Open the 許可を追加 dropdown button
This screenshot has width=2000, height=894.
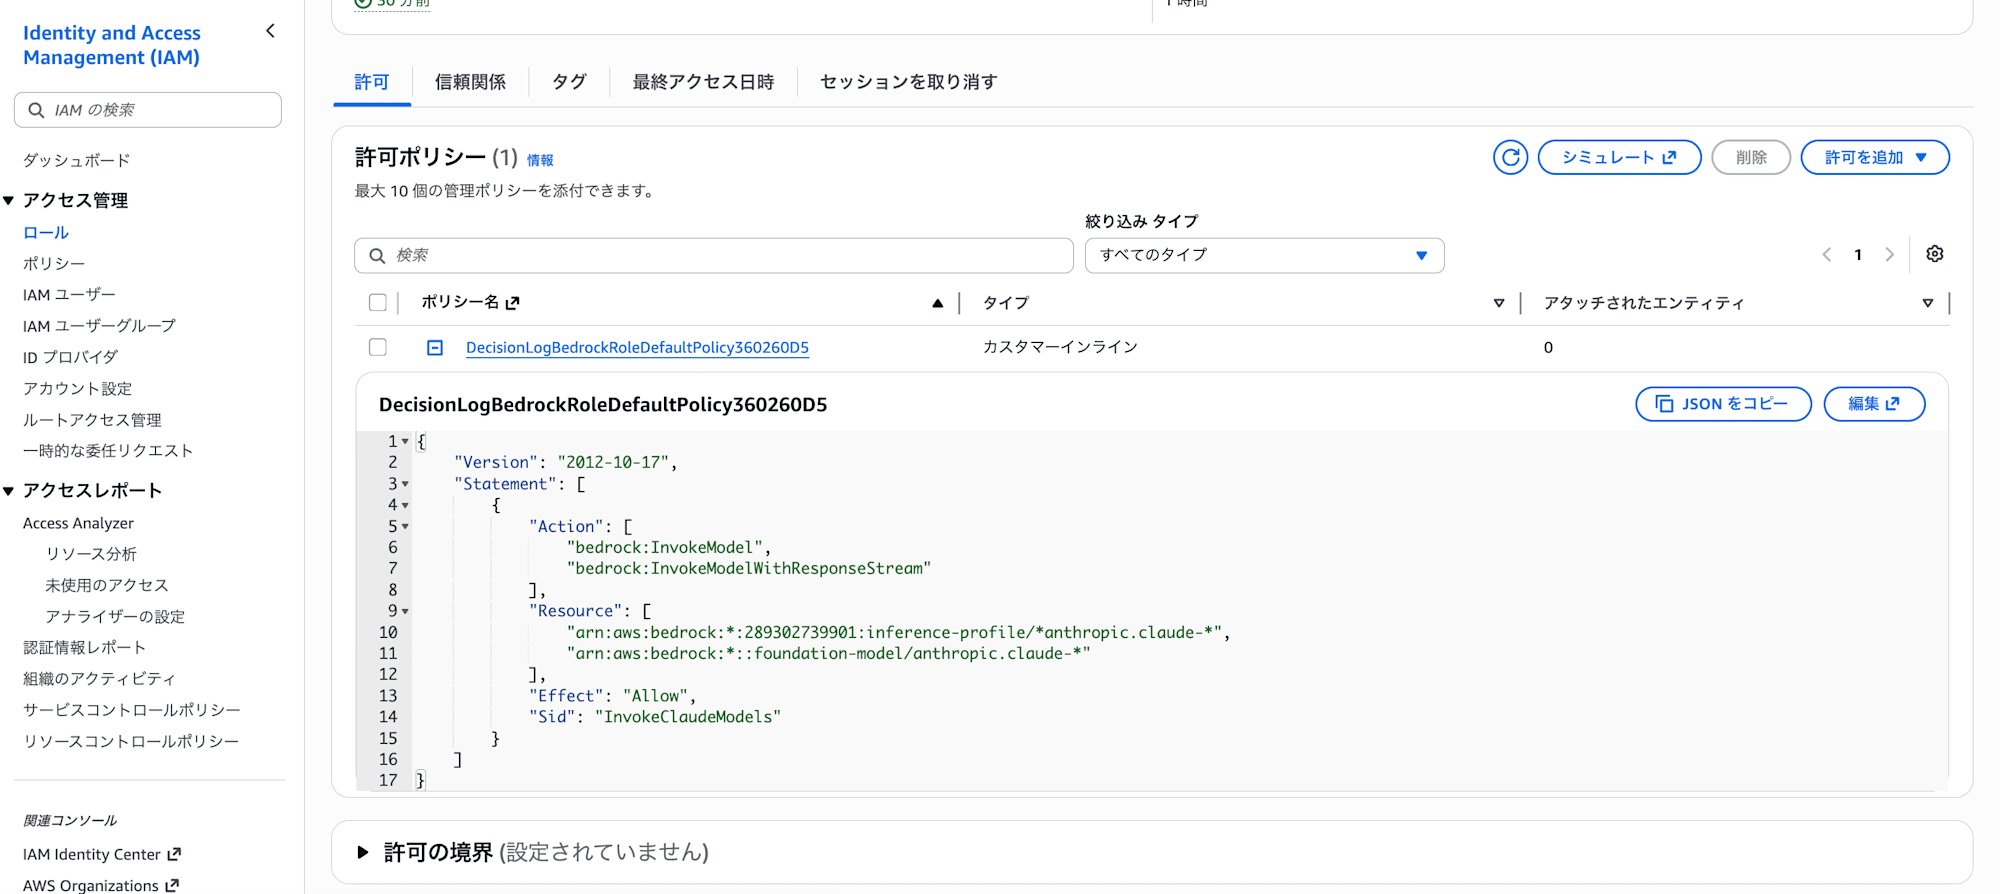1875,157
